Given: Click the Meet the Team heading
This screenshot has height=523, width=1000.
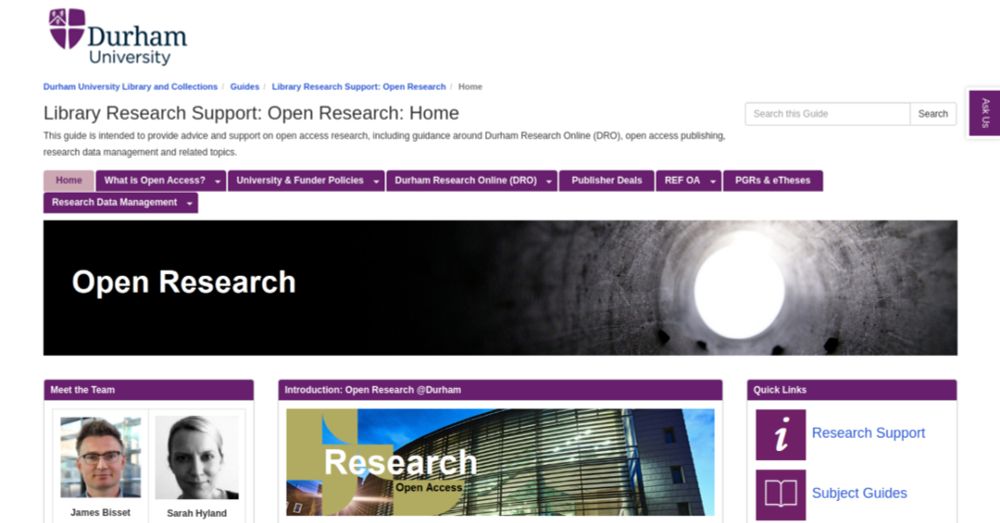Looking at the screenshot, I should pyautogui.click(x=82, y=390).
